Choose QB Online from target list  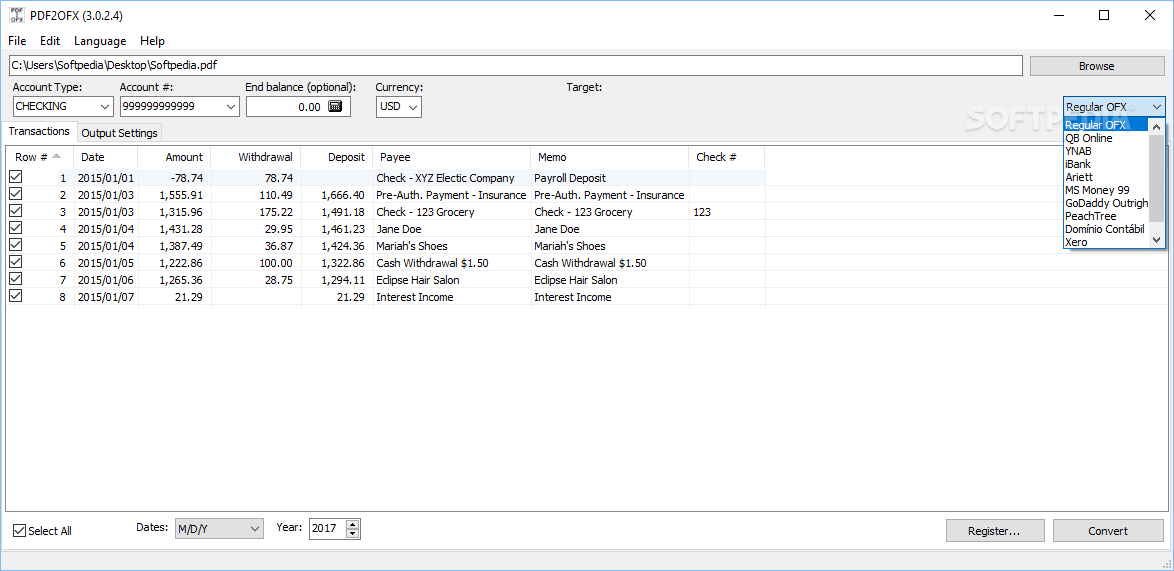point(1106,138)
